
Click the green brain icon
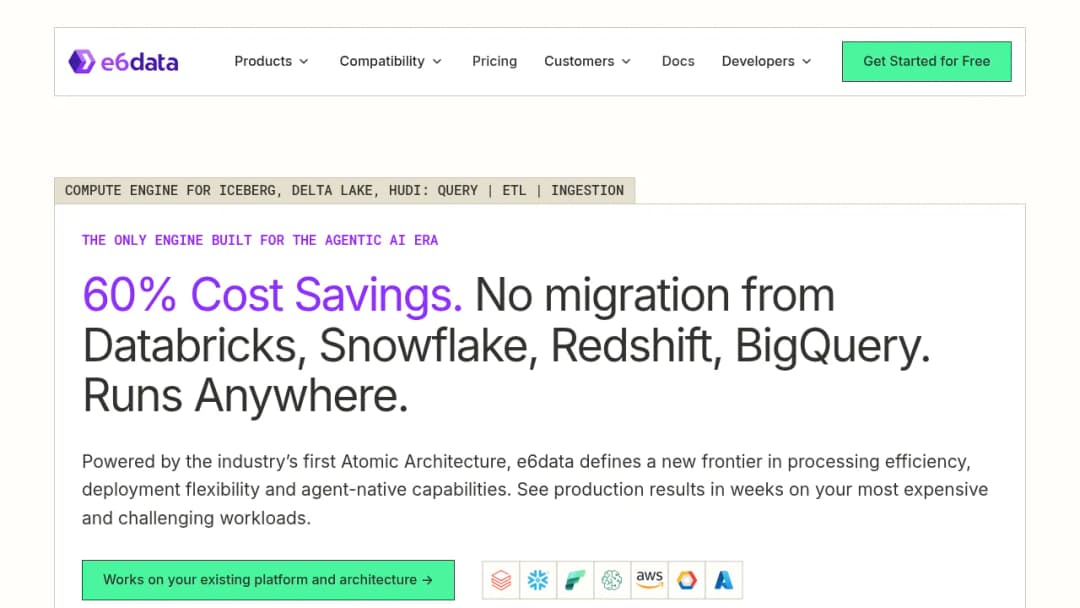(612, 580)
